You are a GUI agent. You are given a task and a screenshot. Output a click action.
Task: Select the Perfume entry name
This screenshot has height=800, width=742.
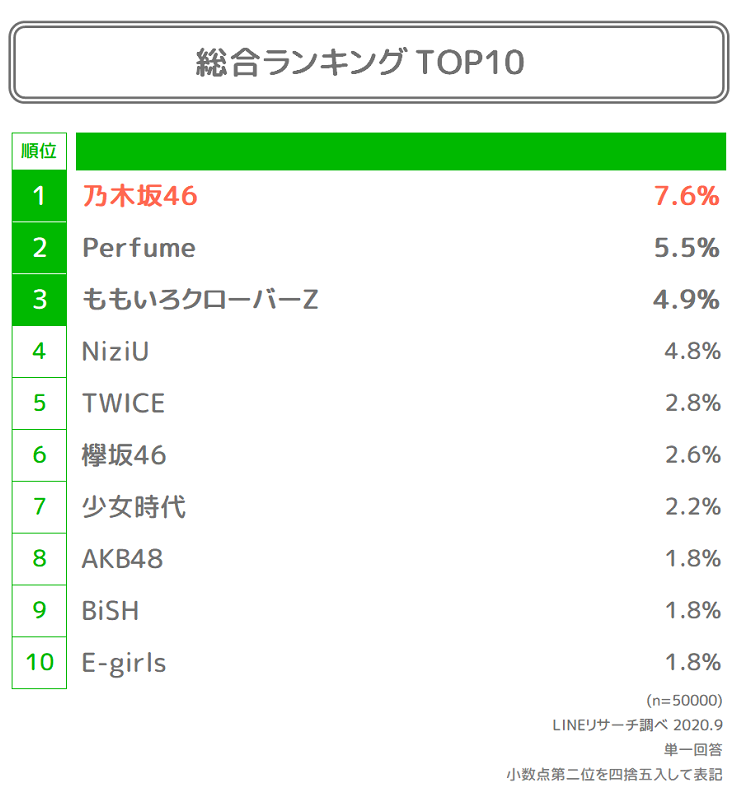point(139,248)
